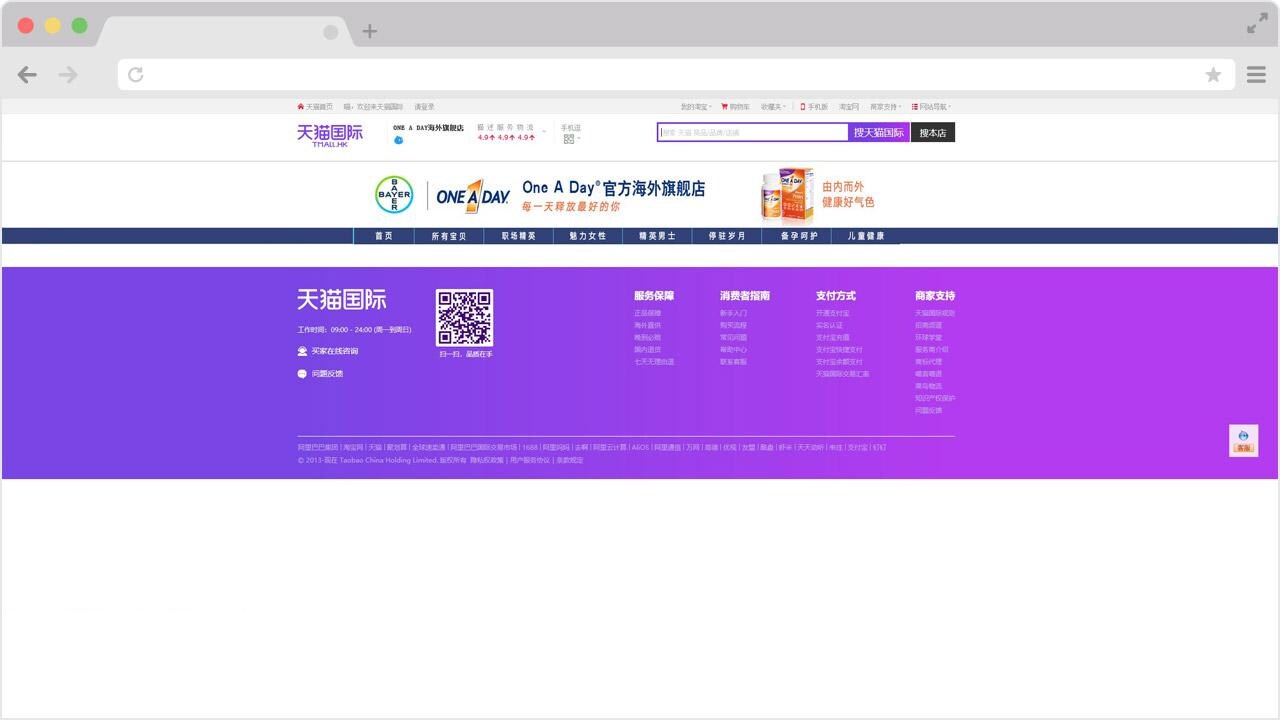1280x720 pixels.
Task: Open the 阿里巴巴集团 footer link
Action: click(317, 447)
